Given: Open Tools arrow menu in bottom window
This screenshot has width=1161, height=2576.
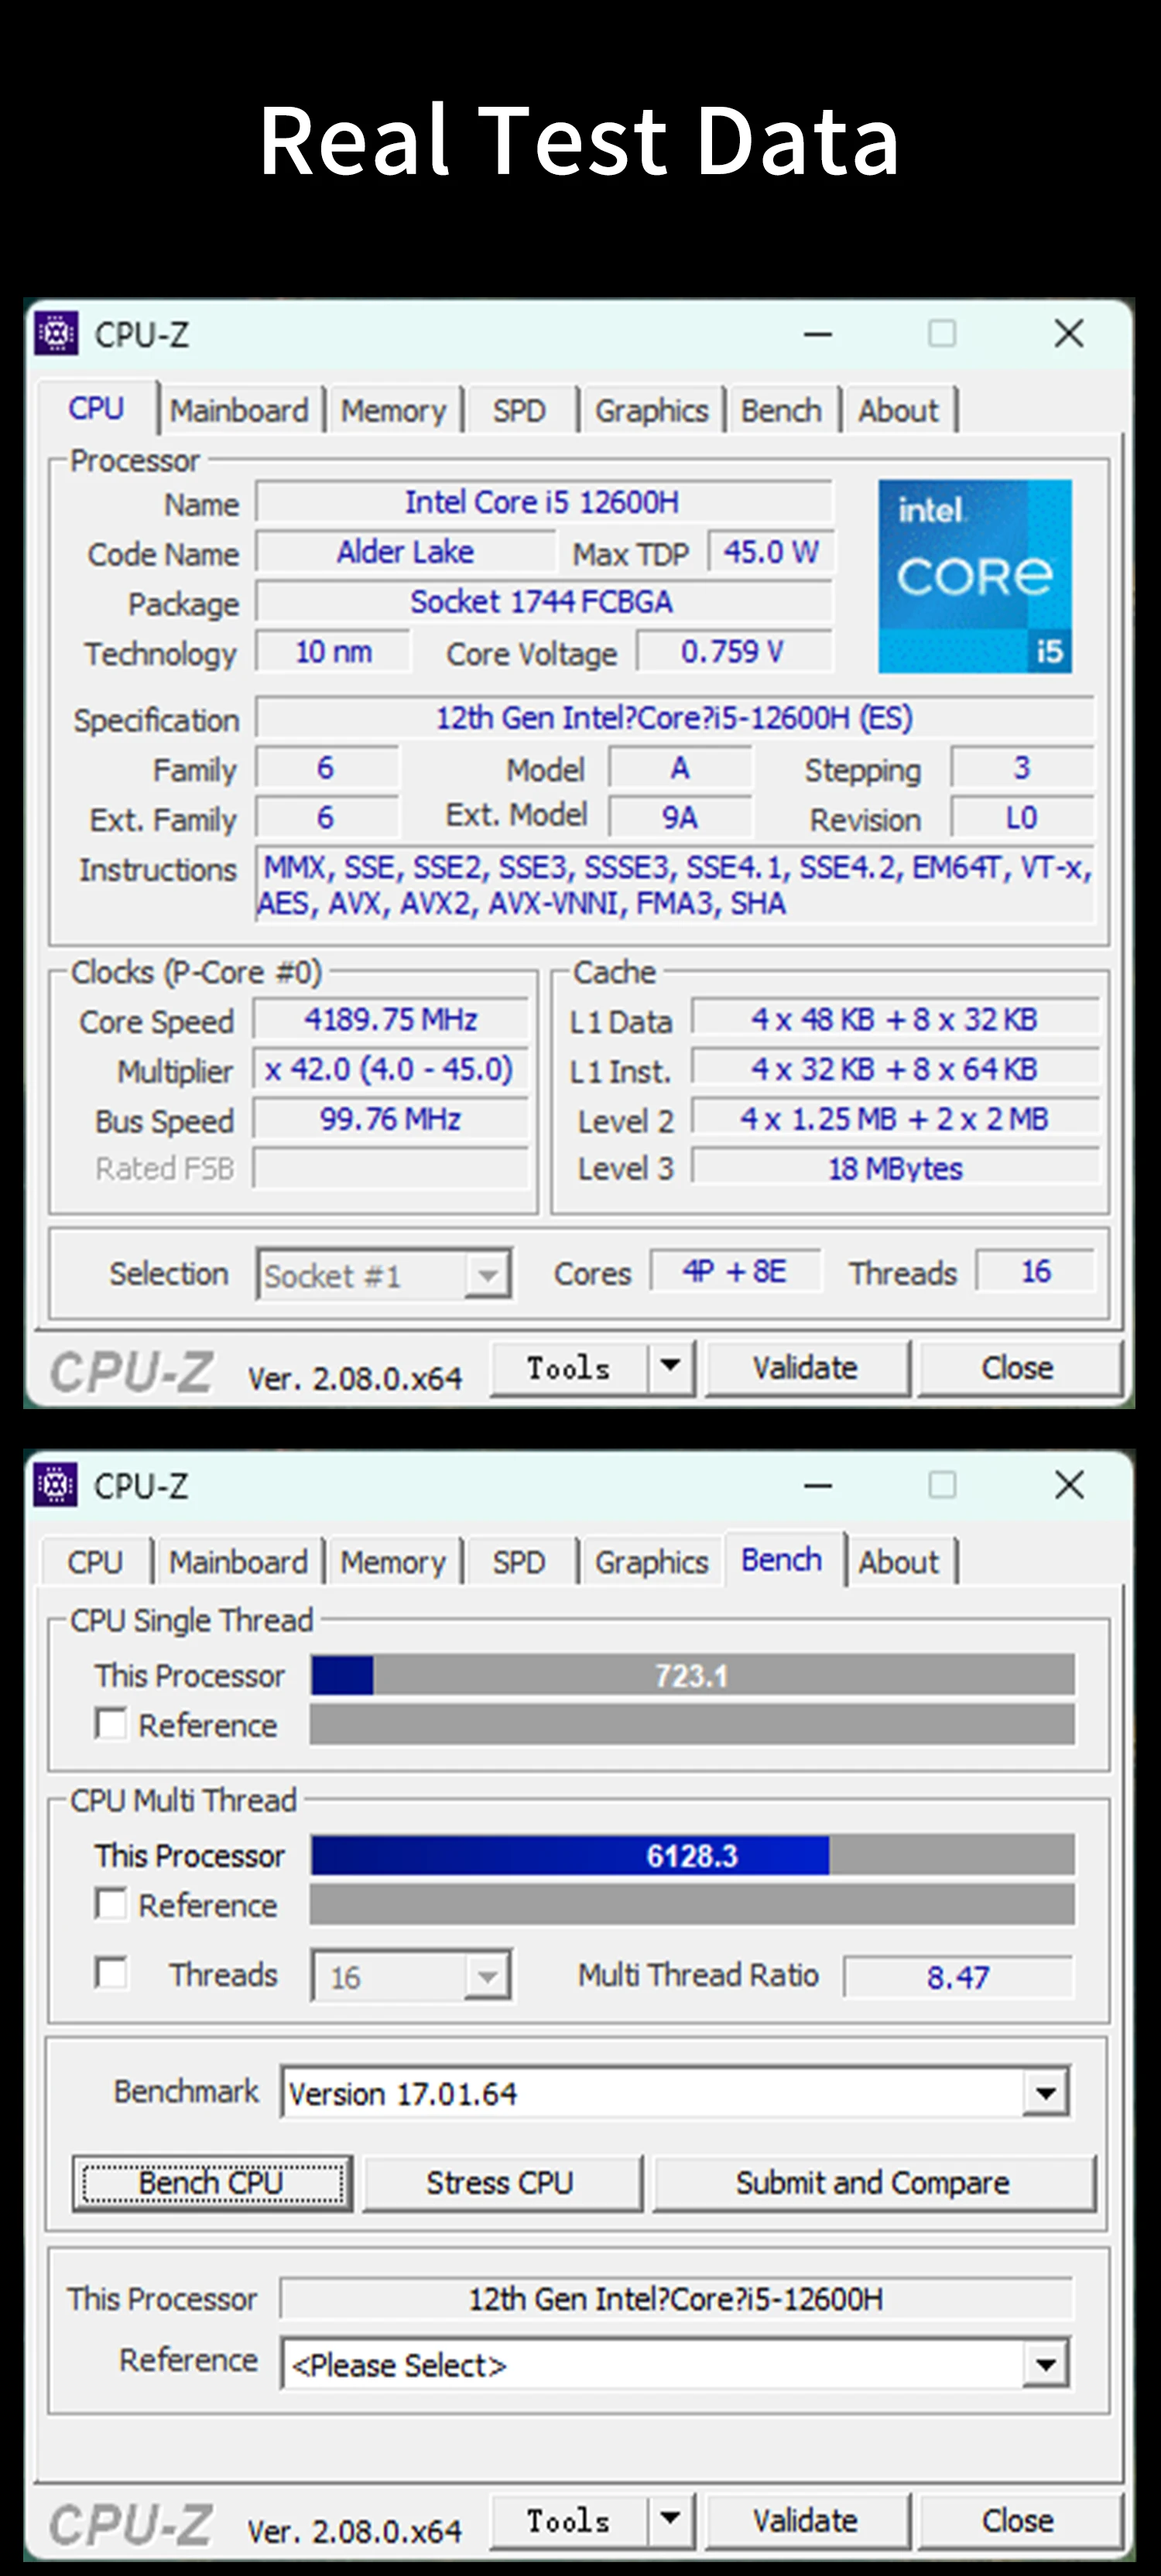Looking at the screenshot, I should [x=671, y=2519].
